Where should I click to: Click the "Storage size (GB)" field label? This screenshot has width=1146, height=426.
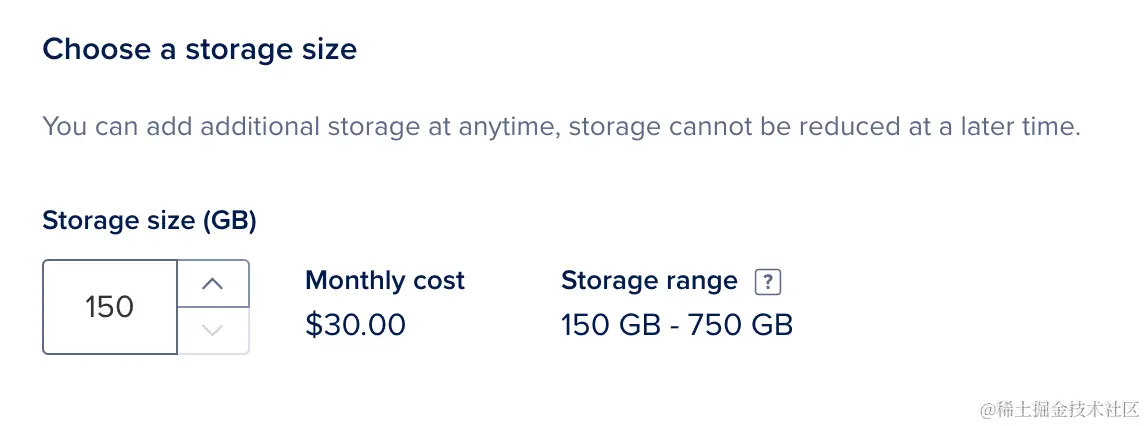(149, 221)
